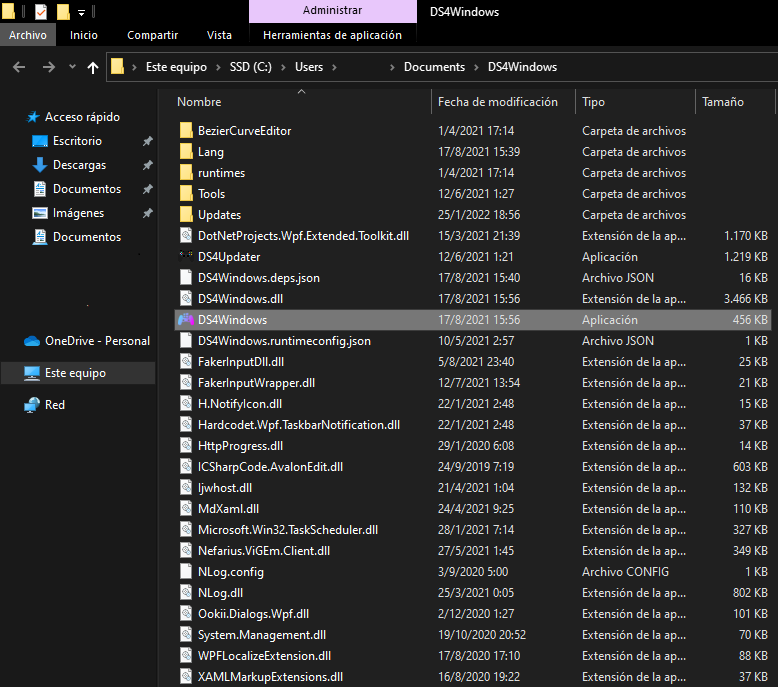Screen dimensions: 778x687
Task: Click the pin icon next to Descargas
Action: [147, 165]
